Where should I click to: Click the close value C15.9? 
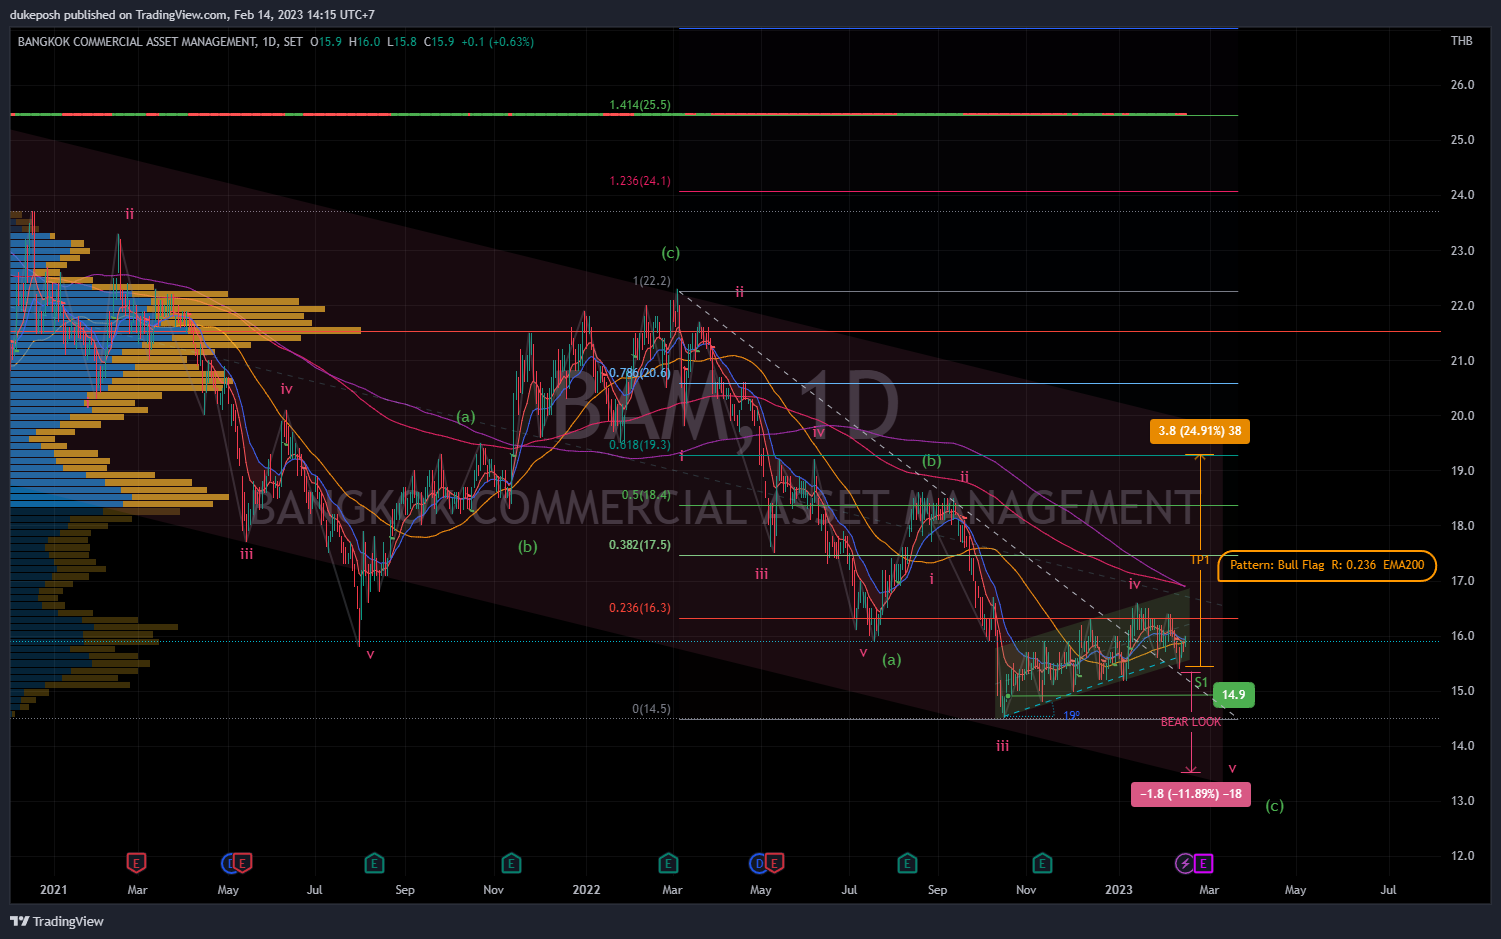pyautogui.click(x=439, y=42)
